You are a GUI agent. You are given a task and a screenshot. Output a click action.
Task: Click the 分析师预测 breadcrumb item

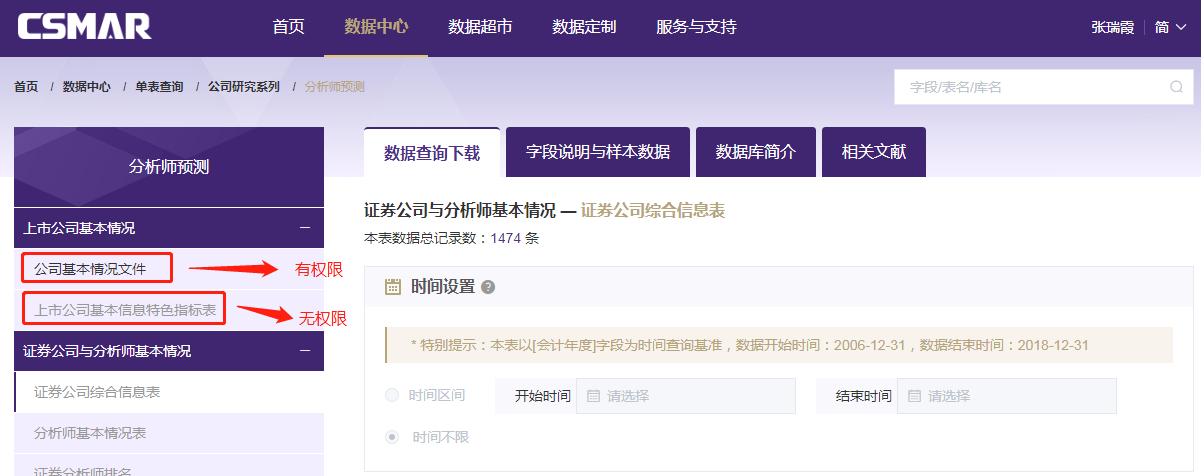point(334,87)
